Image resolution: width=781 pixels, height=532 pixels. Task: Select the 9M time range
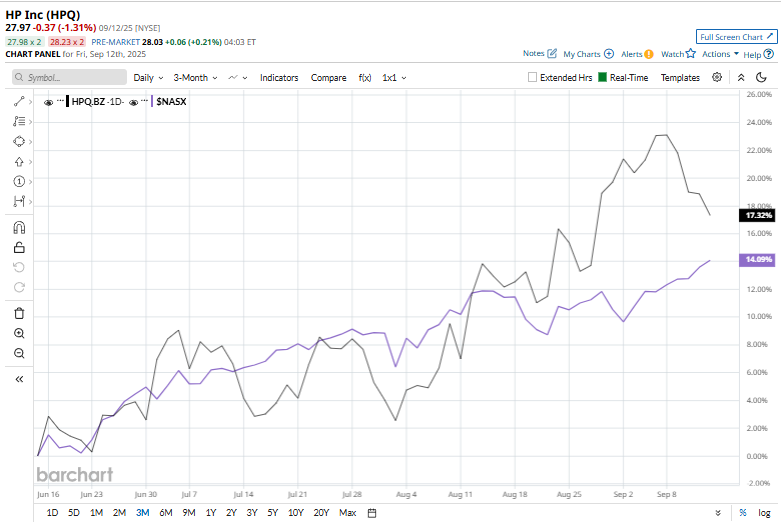(x=189, y=513)
